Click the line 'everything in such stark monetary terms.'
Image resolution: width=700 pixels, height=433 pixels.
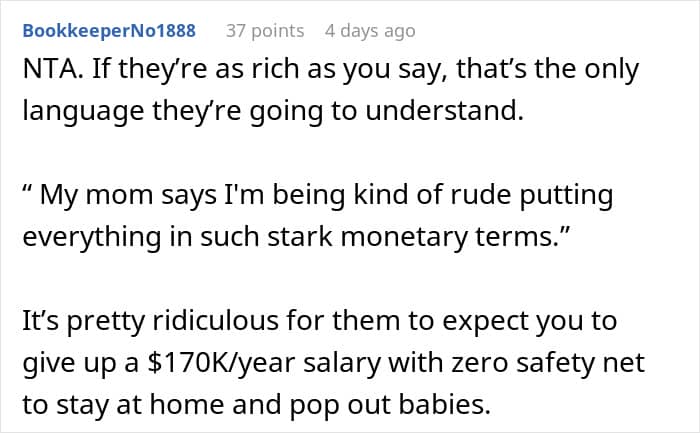297,237
